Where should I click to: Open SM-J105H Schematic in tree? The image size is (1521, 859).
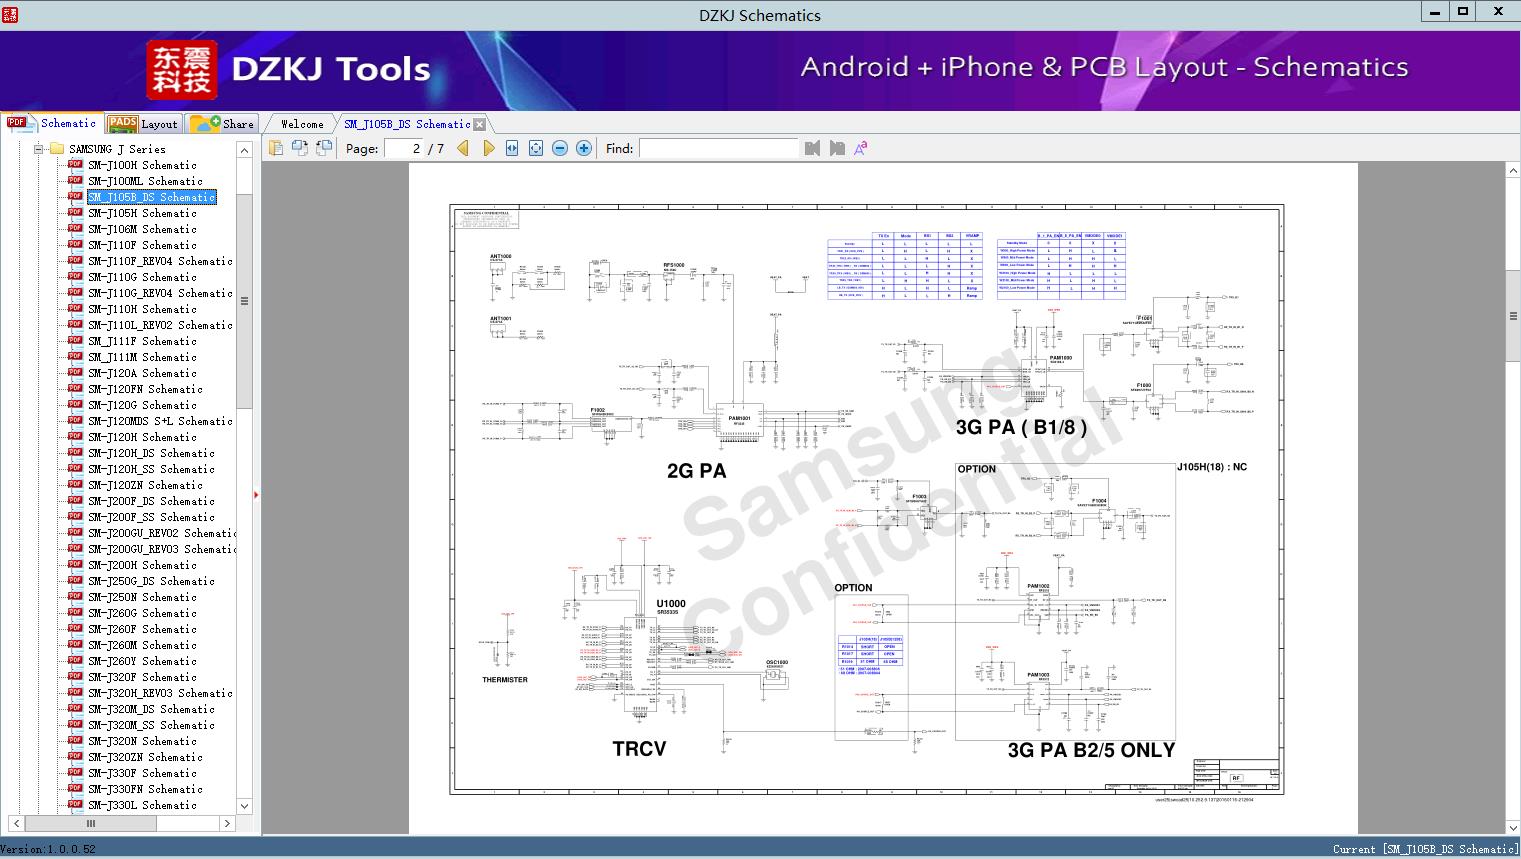point(142,213)
